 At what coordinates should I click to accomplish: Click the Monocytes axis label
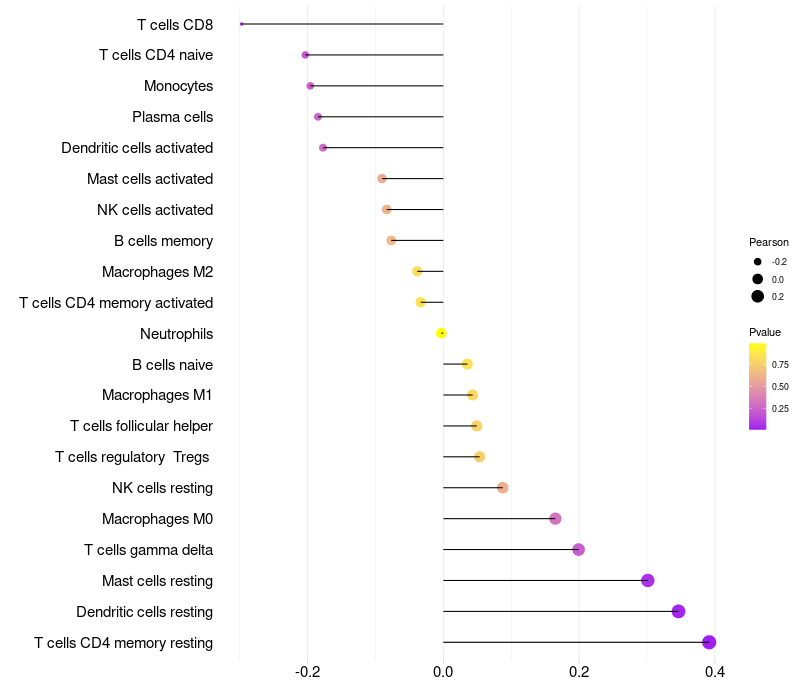178,86
